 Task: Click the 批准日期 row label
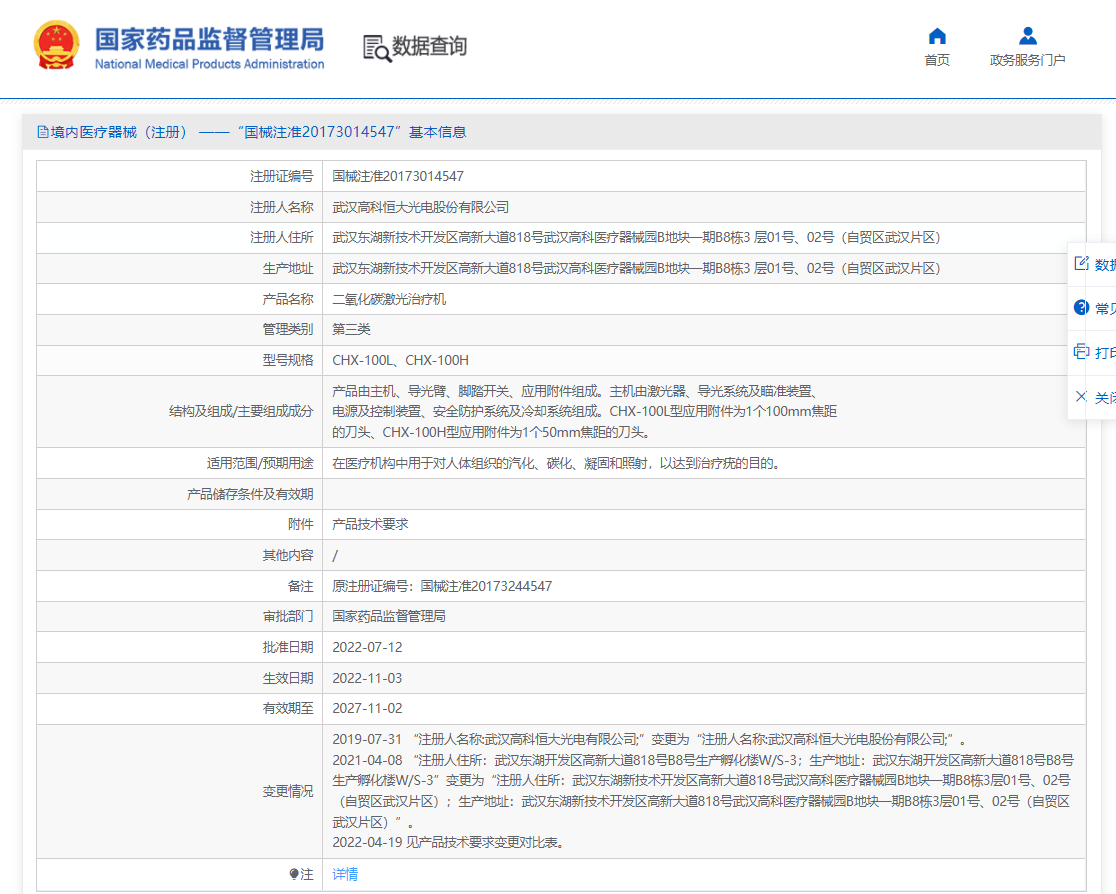click(x=288, y=648)
